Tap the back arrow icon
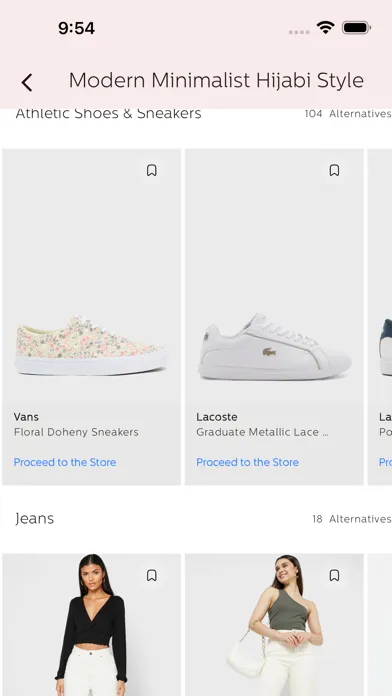Screen dimensions: 392x696 click(27, 83)
